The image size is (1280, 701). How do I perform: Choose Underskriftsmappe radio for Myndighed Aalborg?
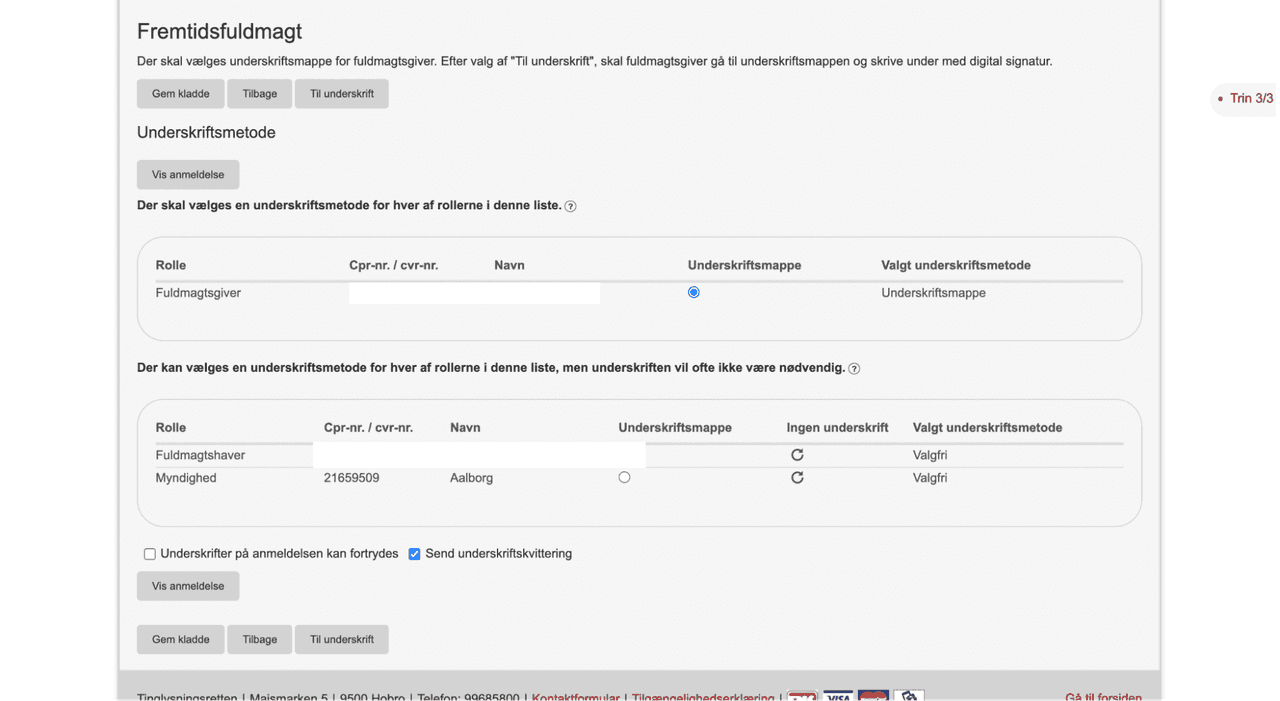point(624,478)
